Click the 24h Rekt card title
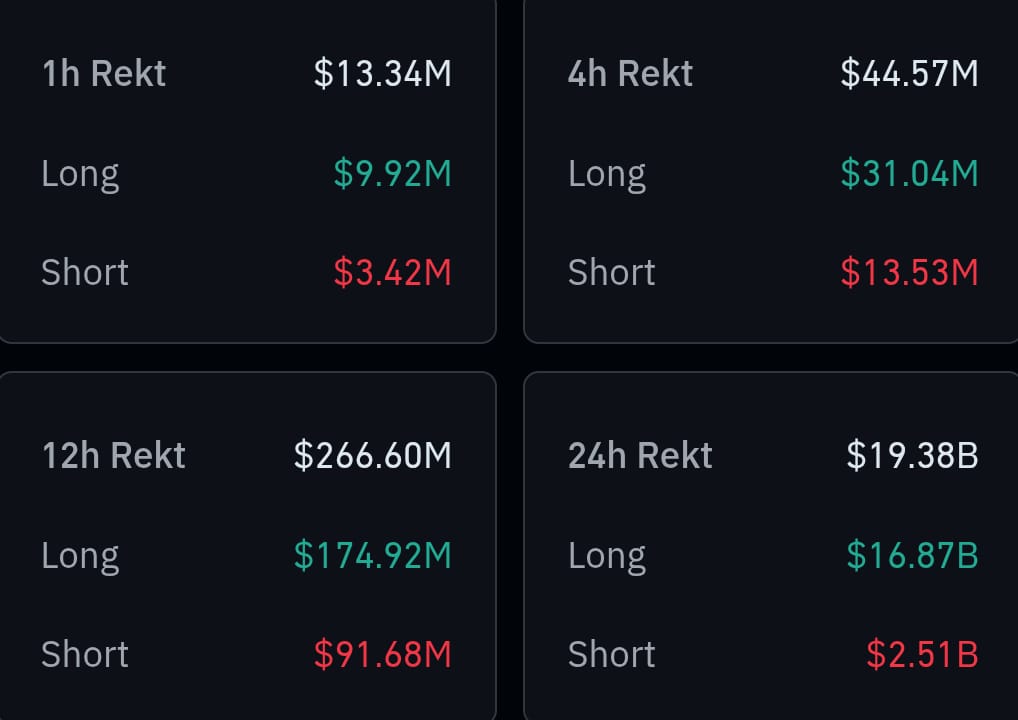Viewport: 1018px width, 720px height. click(640, 455)
